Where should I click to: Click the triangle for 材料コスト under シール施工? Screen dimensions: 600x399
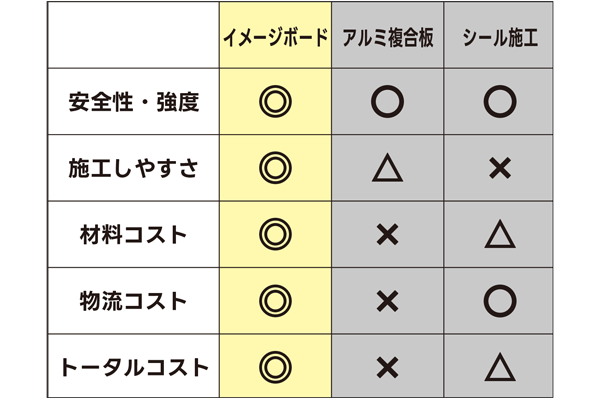click(500, 234)
